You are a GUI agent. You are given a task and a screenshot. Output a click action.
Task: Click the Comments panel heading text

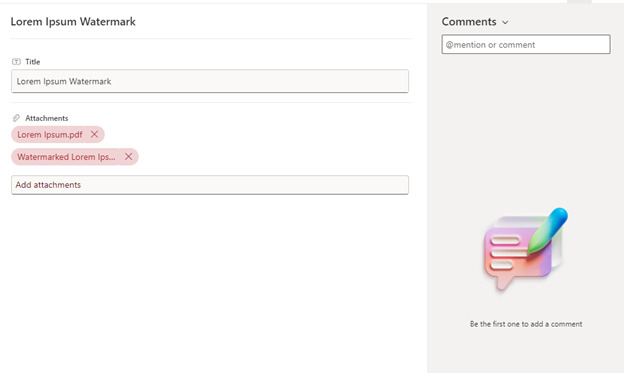pyautogui.click(x=469, y=21)
